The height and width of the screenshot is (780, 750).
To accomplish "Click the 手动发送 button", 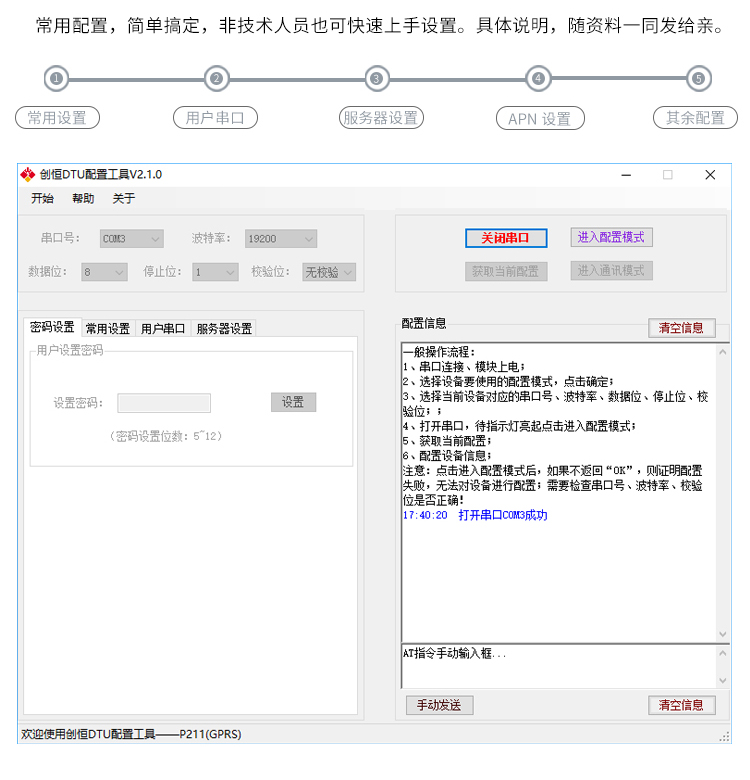I will click(x=439, y=705).
